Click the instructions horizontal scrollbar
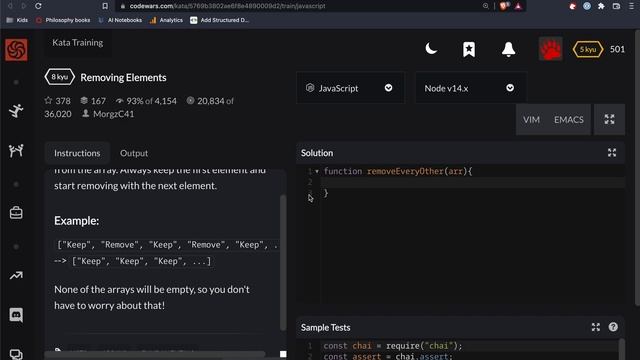The height and width of the screenshot is (360, 640). (154, 354)
